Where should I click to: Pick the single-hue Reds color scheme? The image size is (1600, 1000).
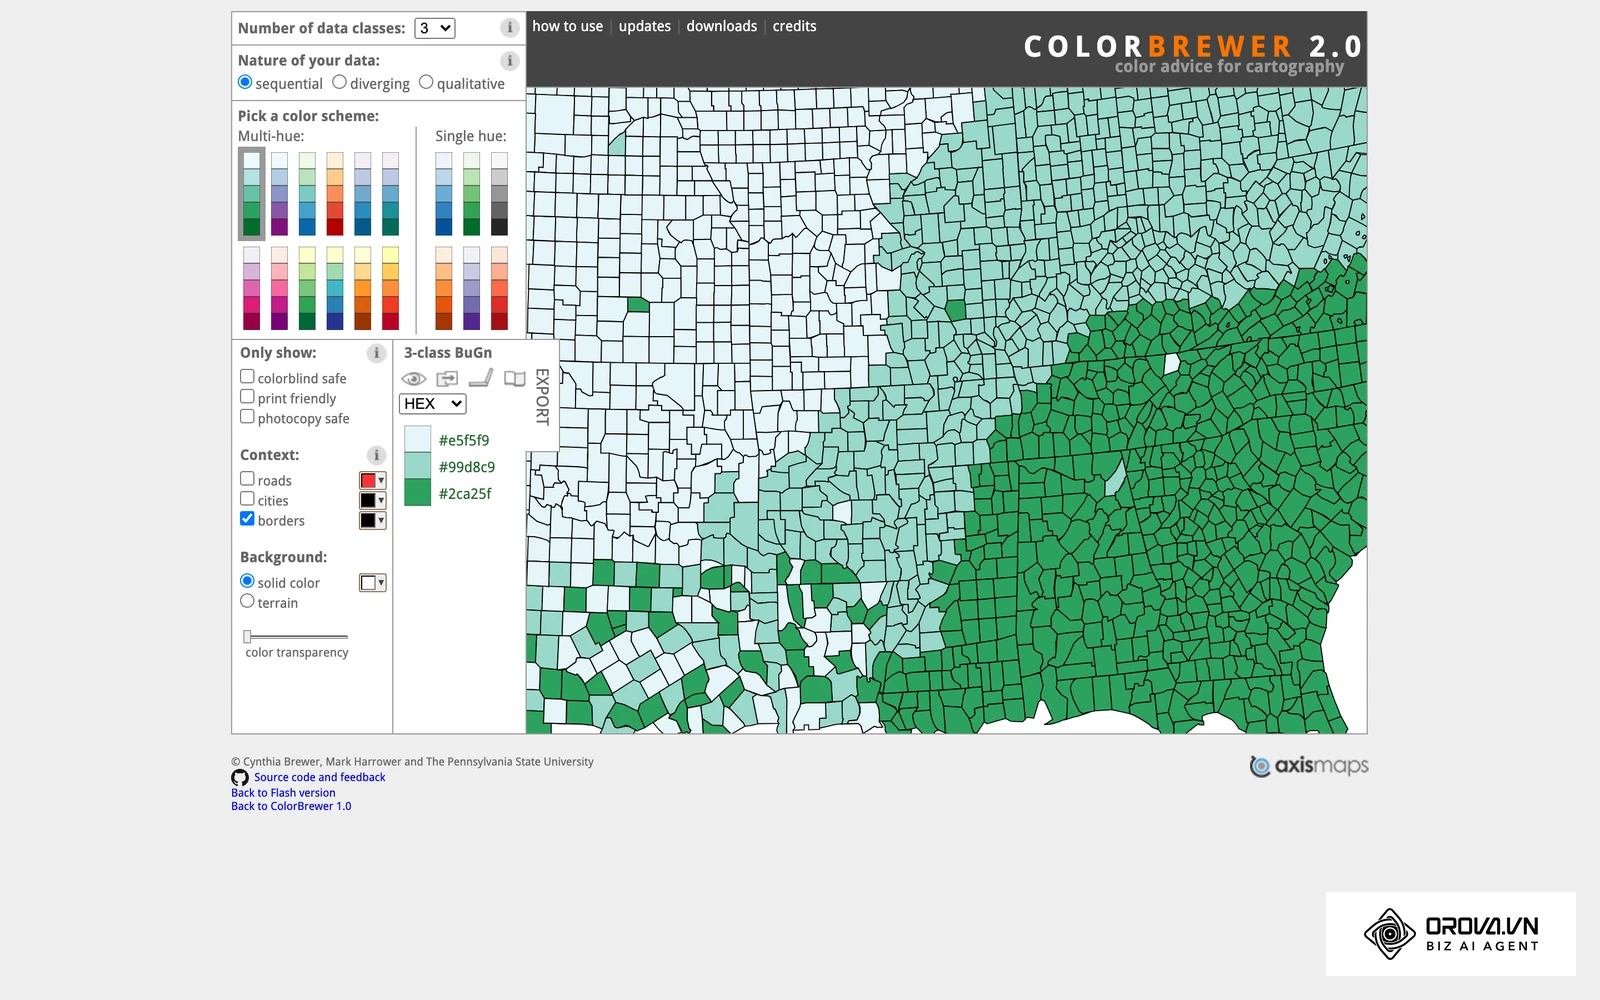[x=499, y=288]
